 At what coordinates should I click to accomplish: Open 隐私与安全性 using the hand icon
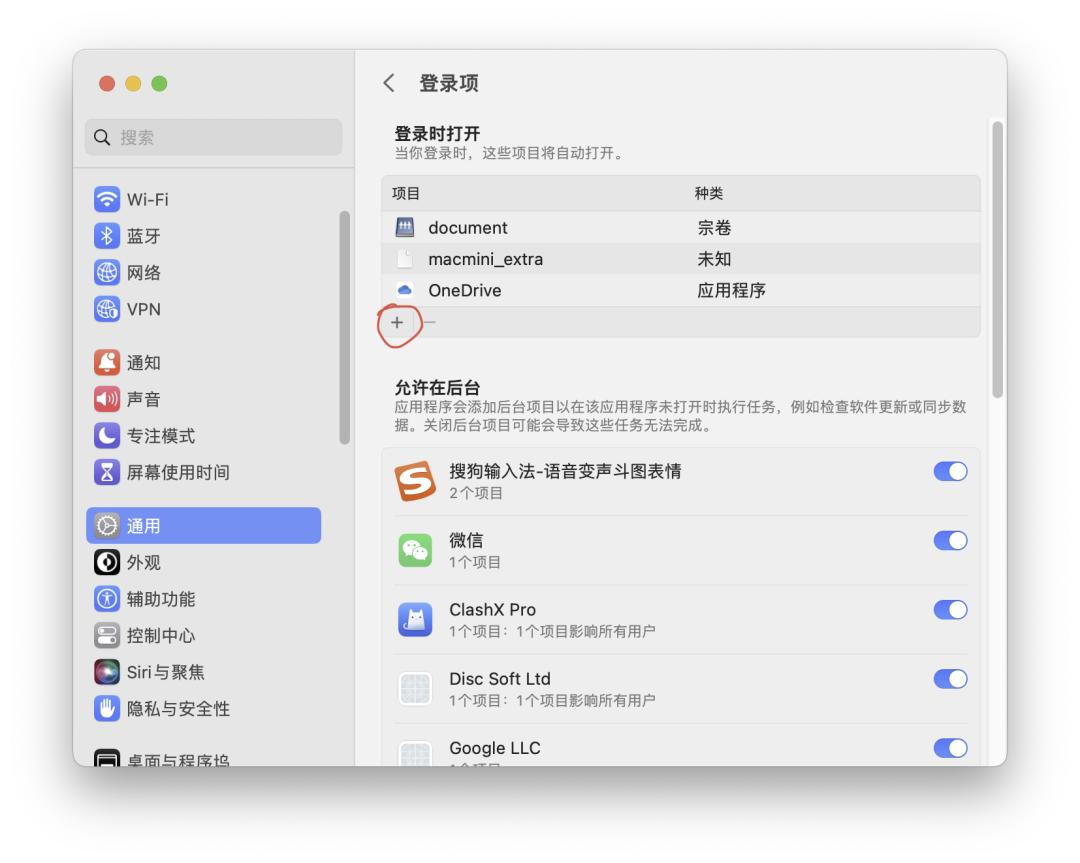coord(106,709)
